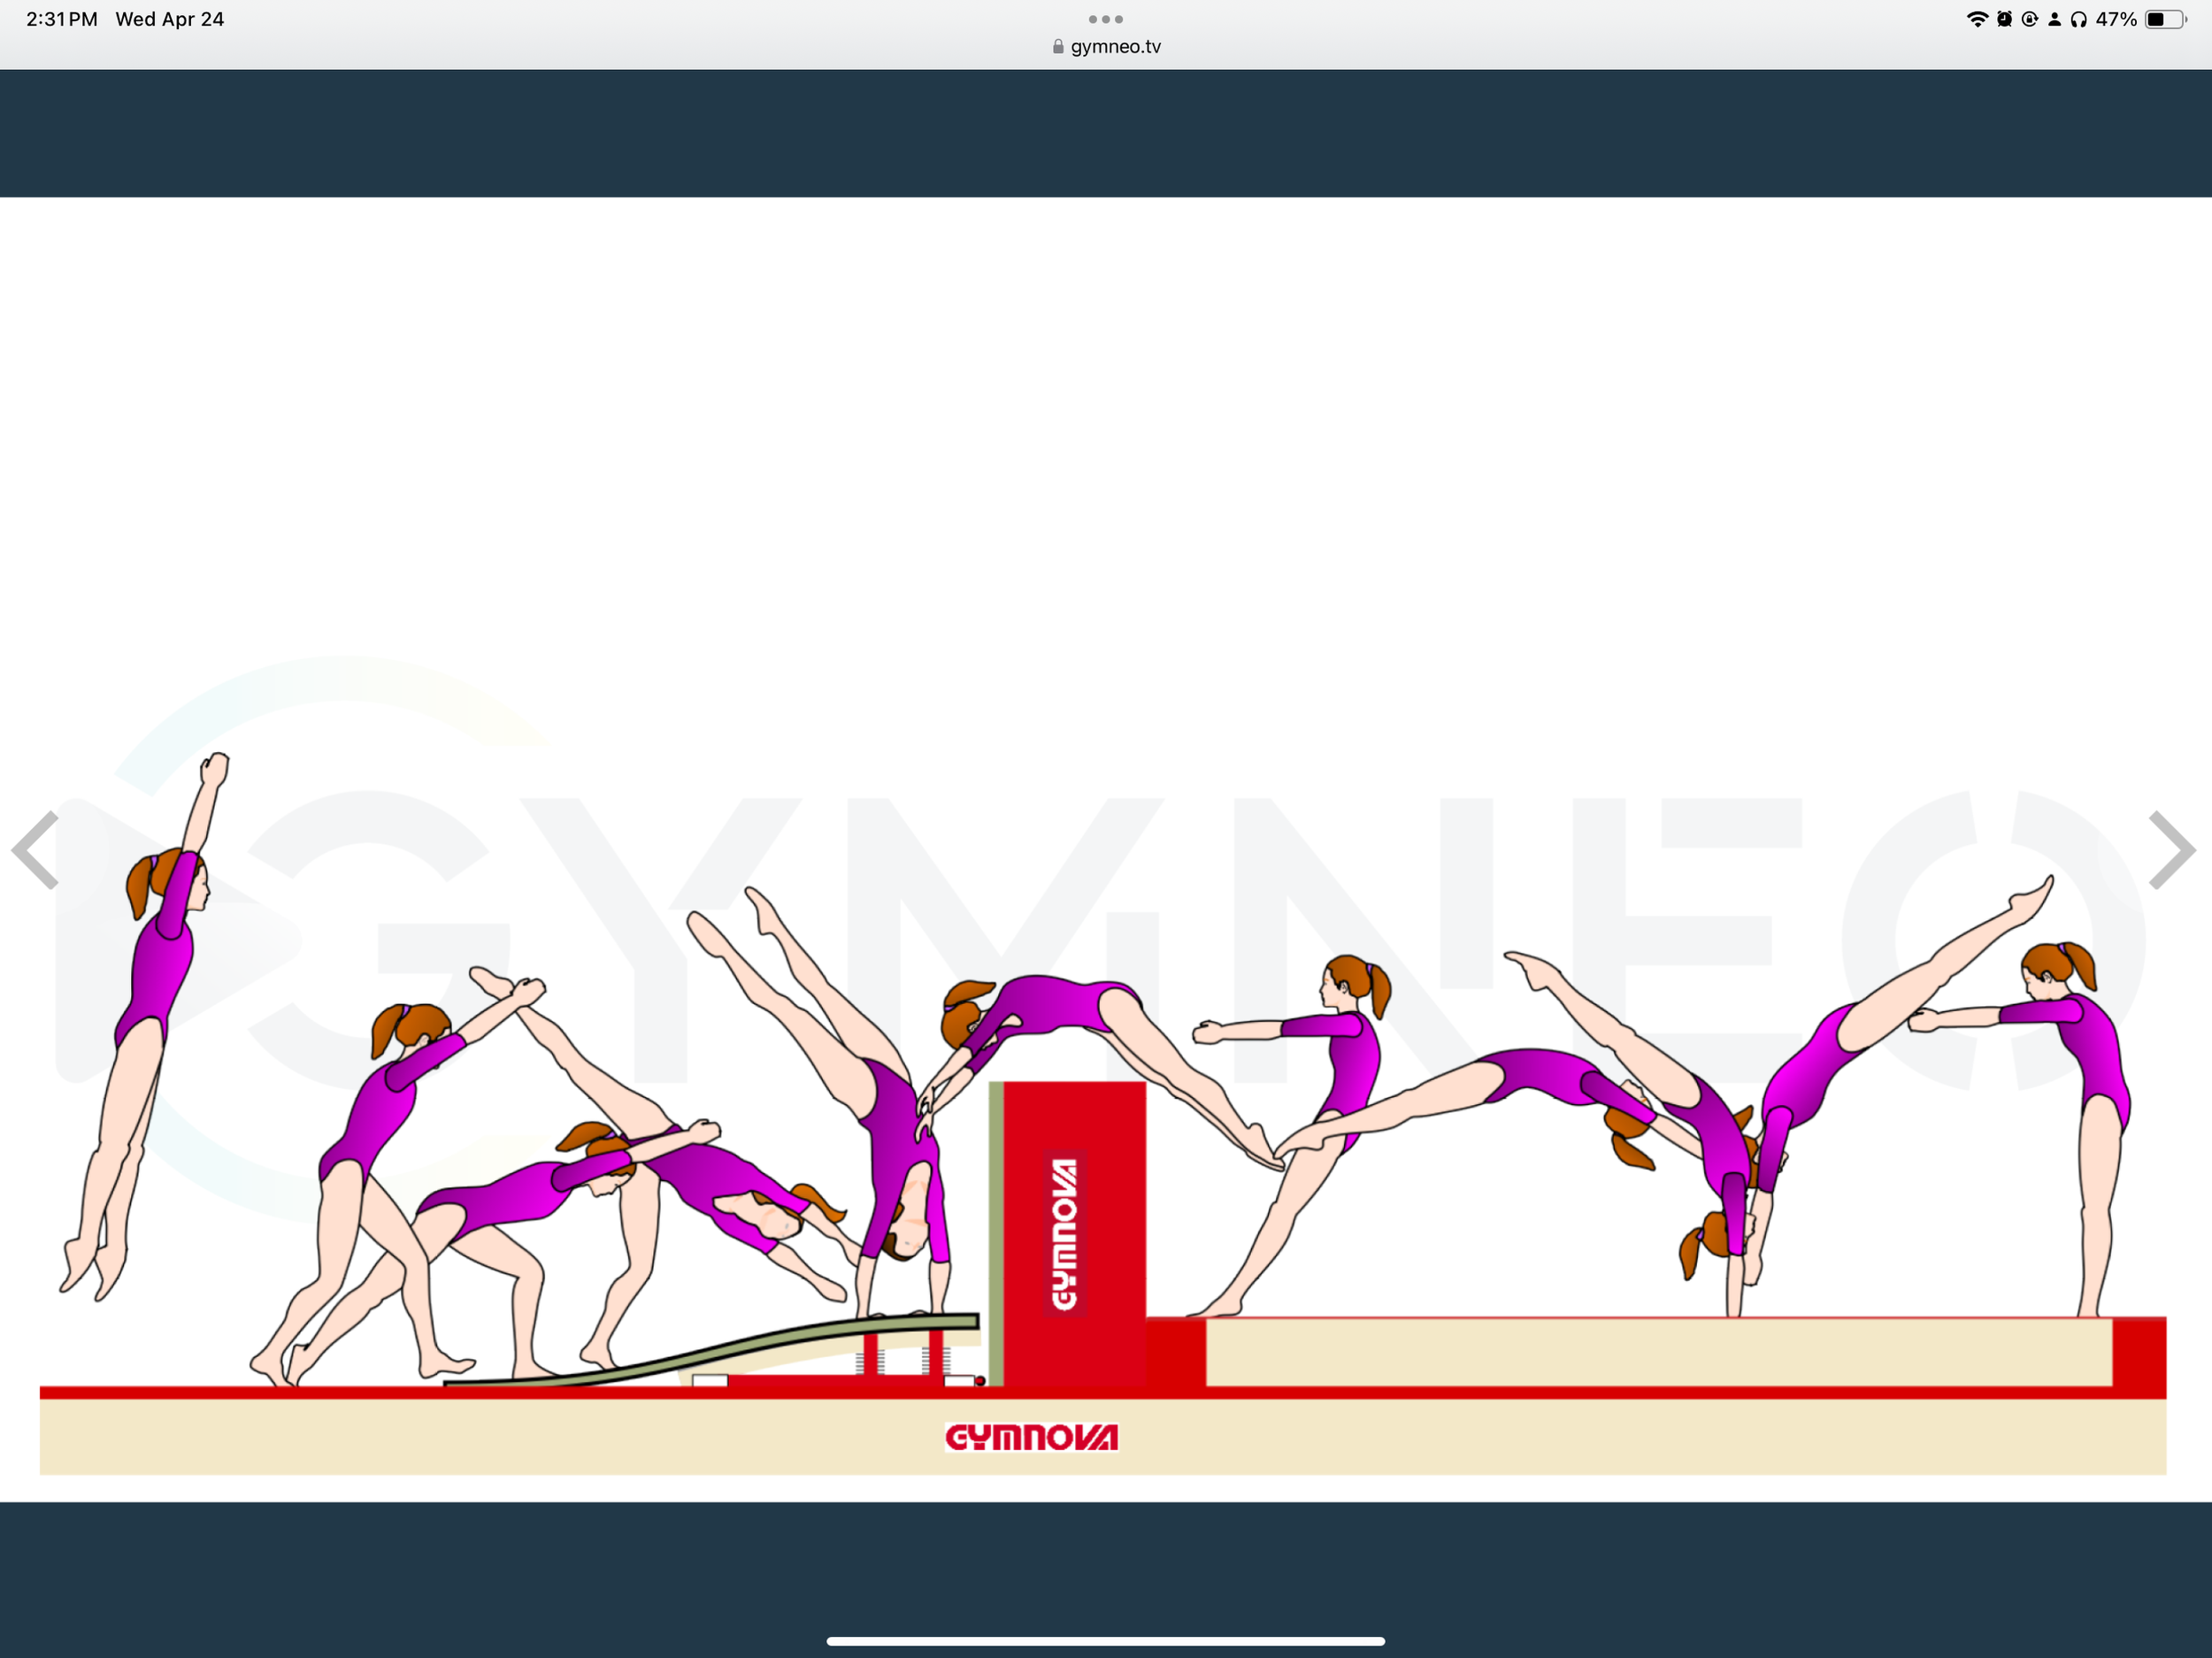2212x1658 pixels.
Task: Tap the rotation lock status icon
Action: (2029, 19)
